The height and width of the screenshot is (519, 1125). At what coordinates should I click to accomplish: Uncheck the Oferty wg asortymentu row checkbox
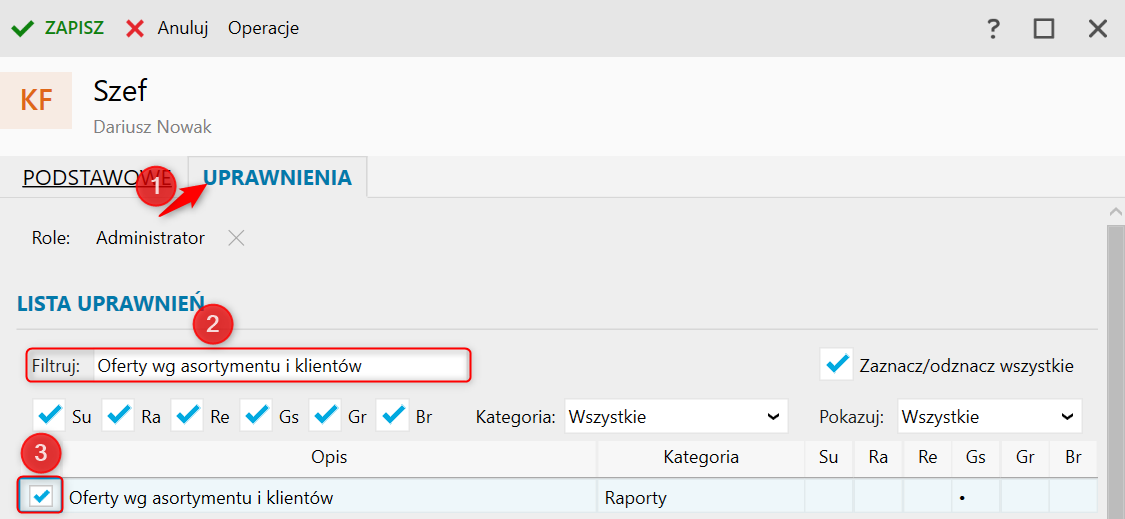42,496
